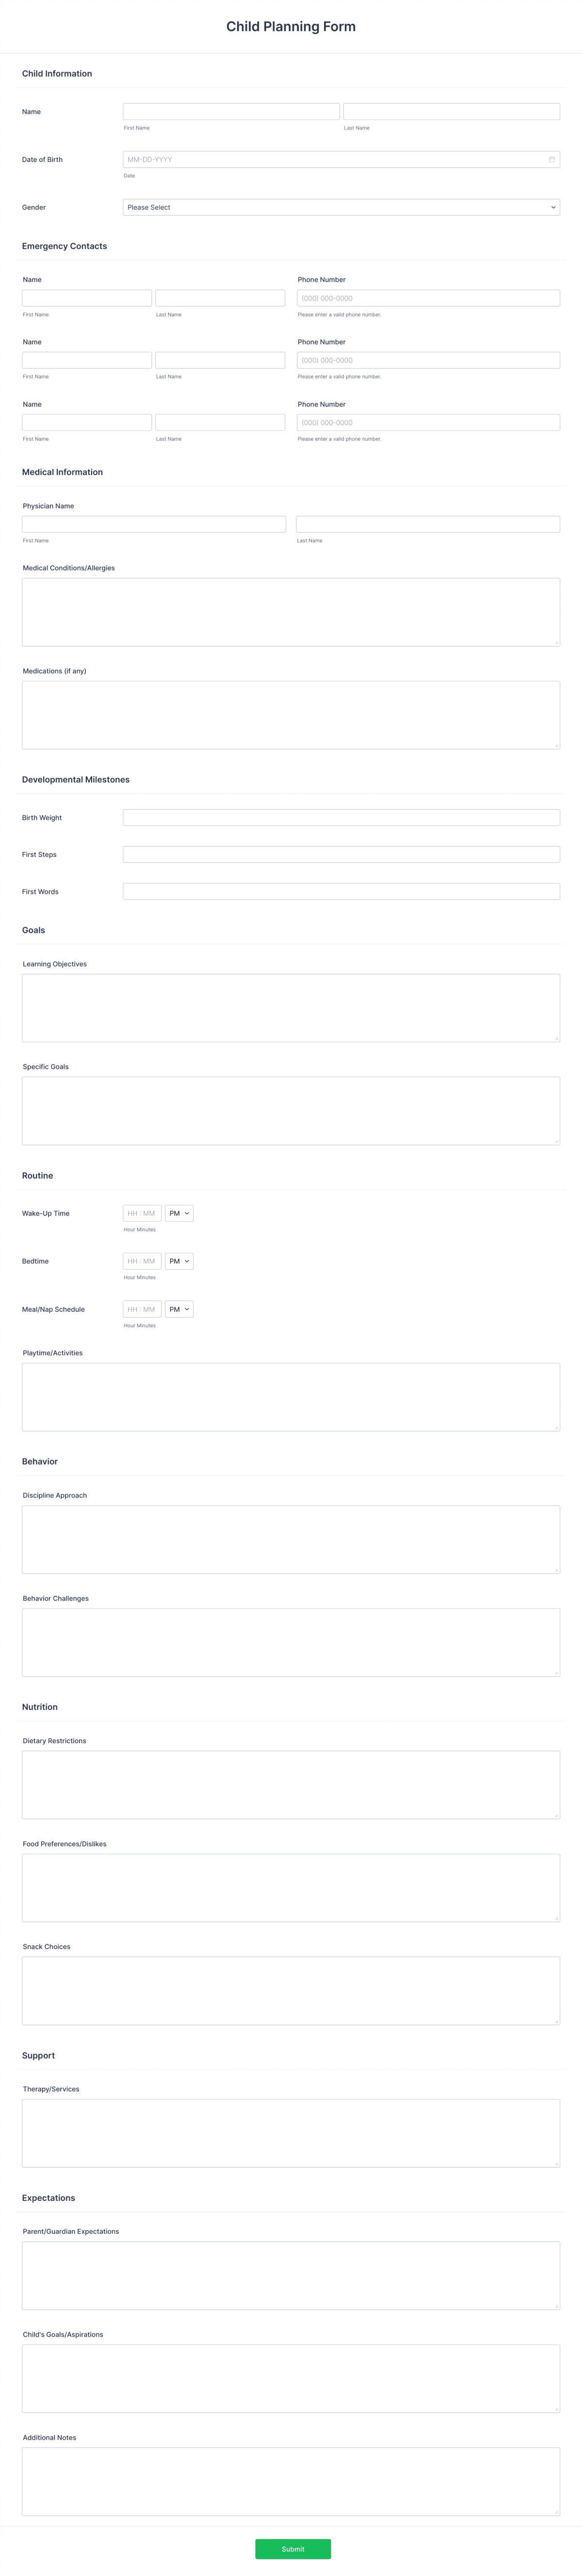Select the Physician First Name field
Viewport: 582px width, 2576px height.
[x=153, y=523]
